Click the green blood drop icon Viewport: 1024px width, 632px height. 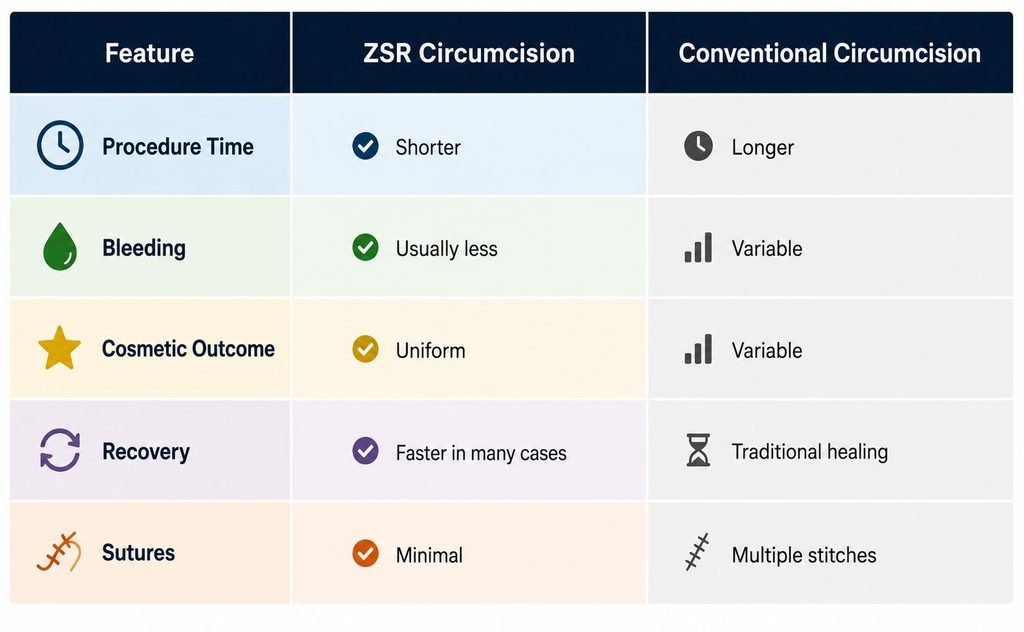60,247
